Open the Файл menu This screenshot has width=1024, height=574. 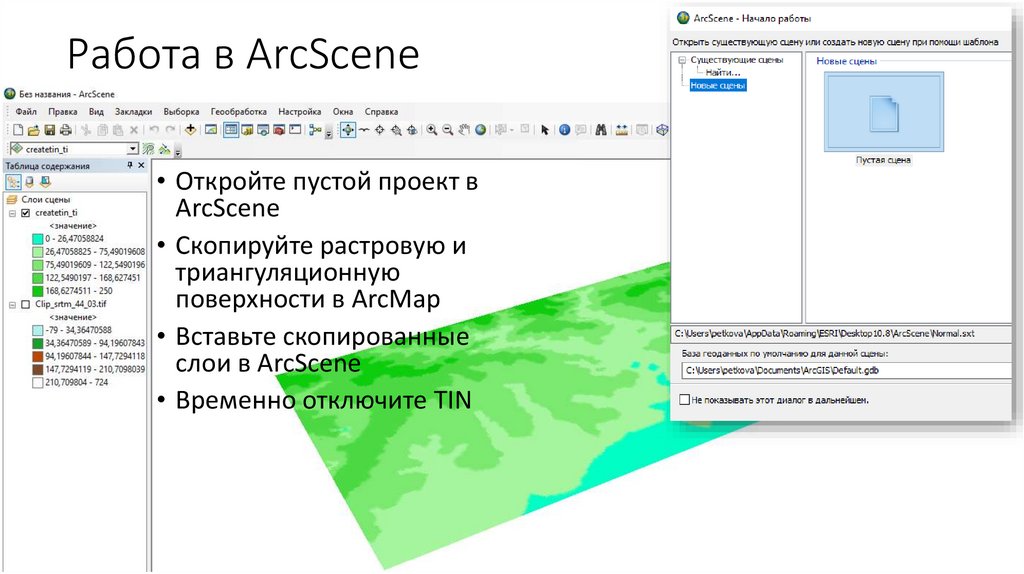(x=26, y=112)
